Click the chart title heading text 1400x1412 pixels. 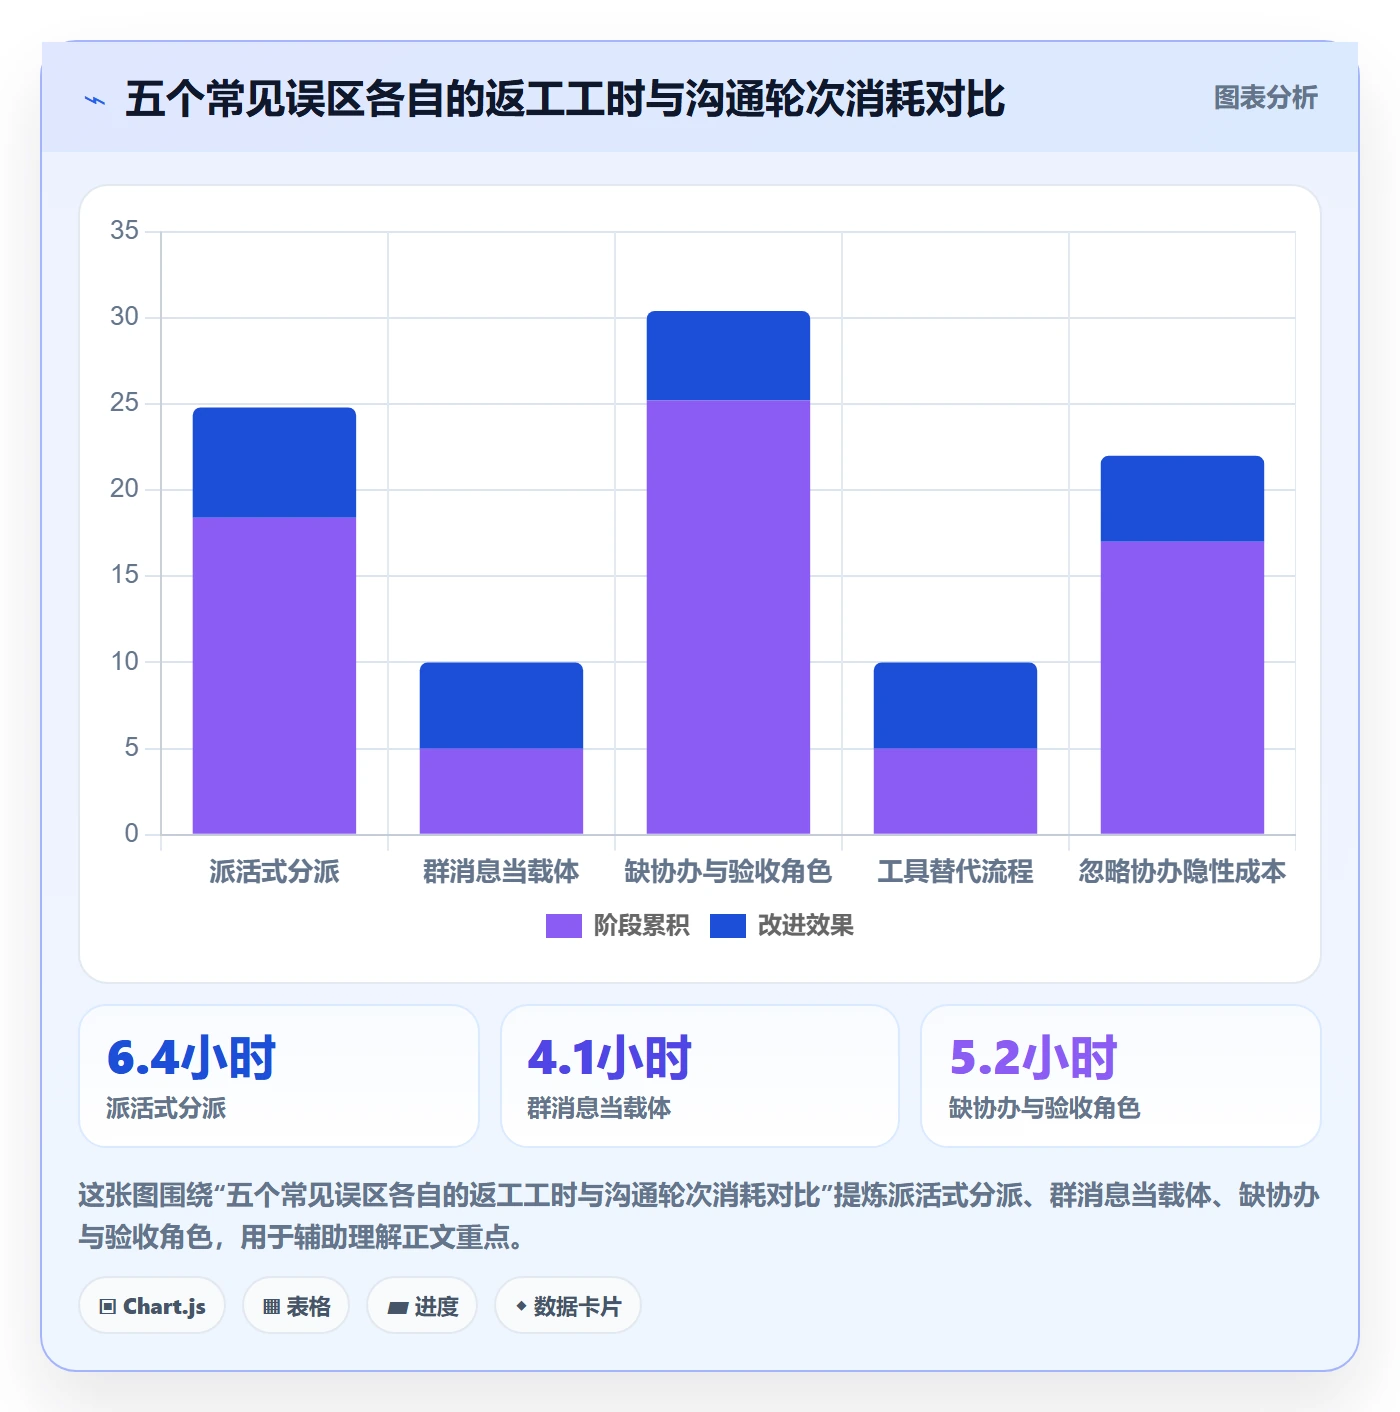(x=565, y=99)
